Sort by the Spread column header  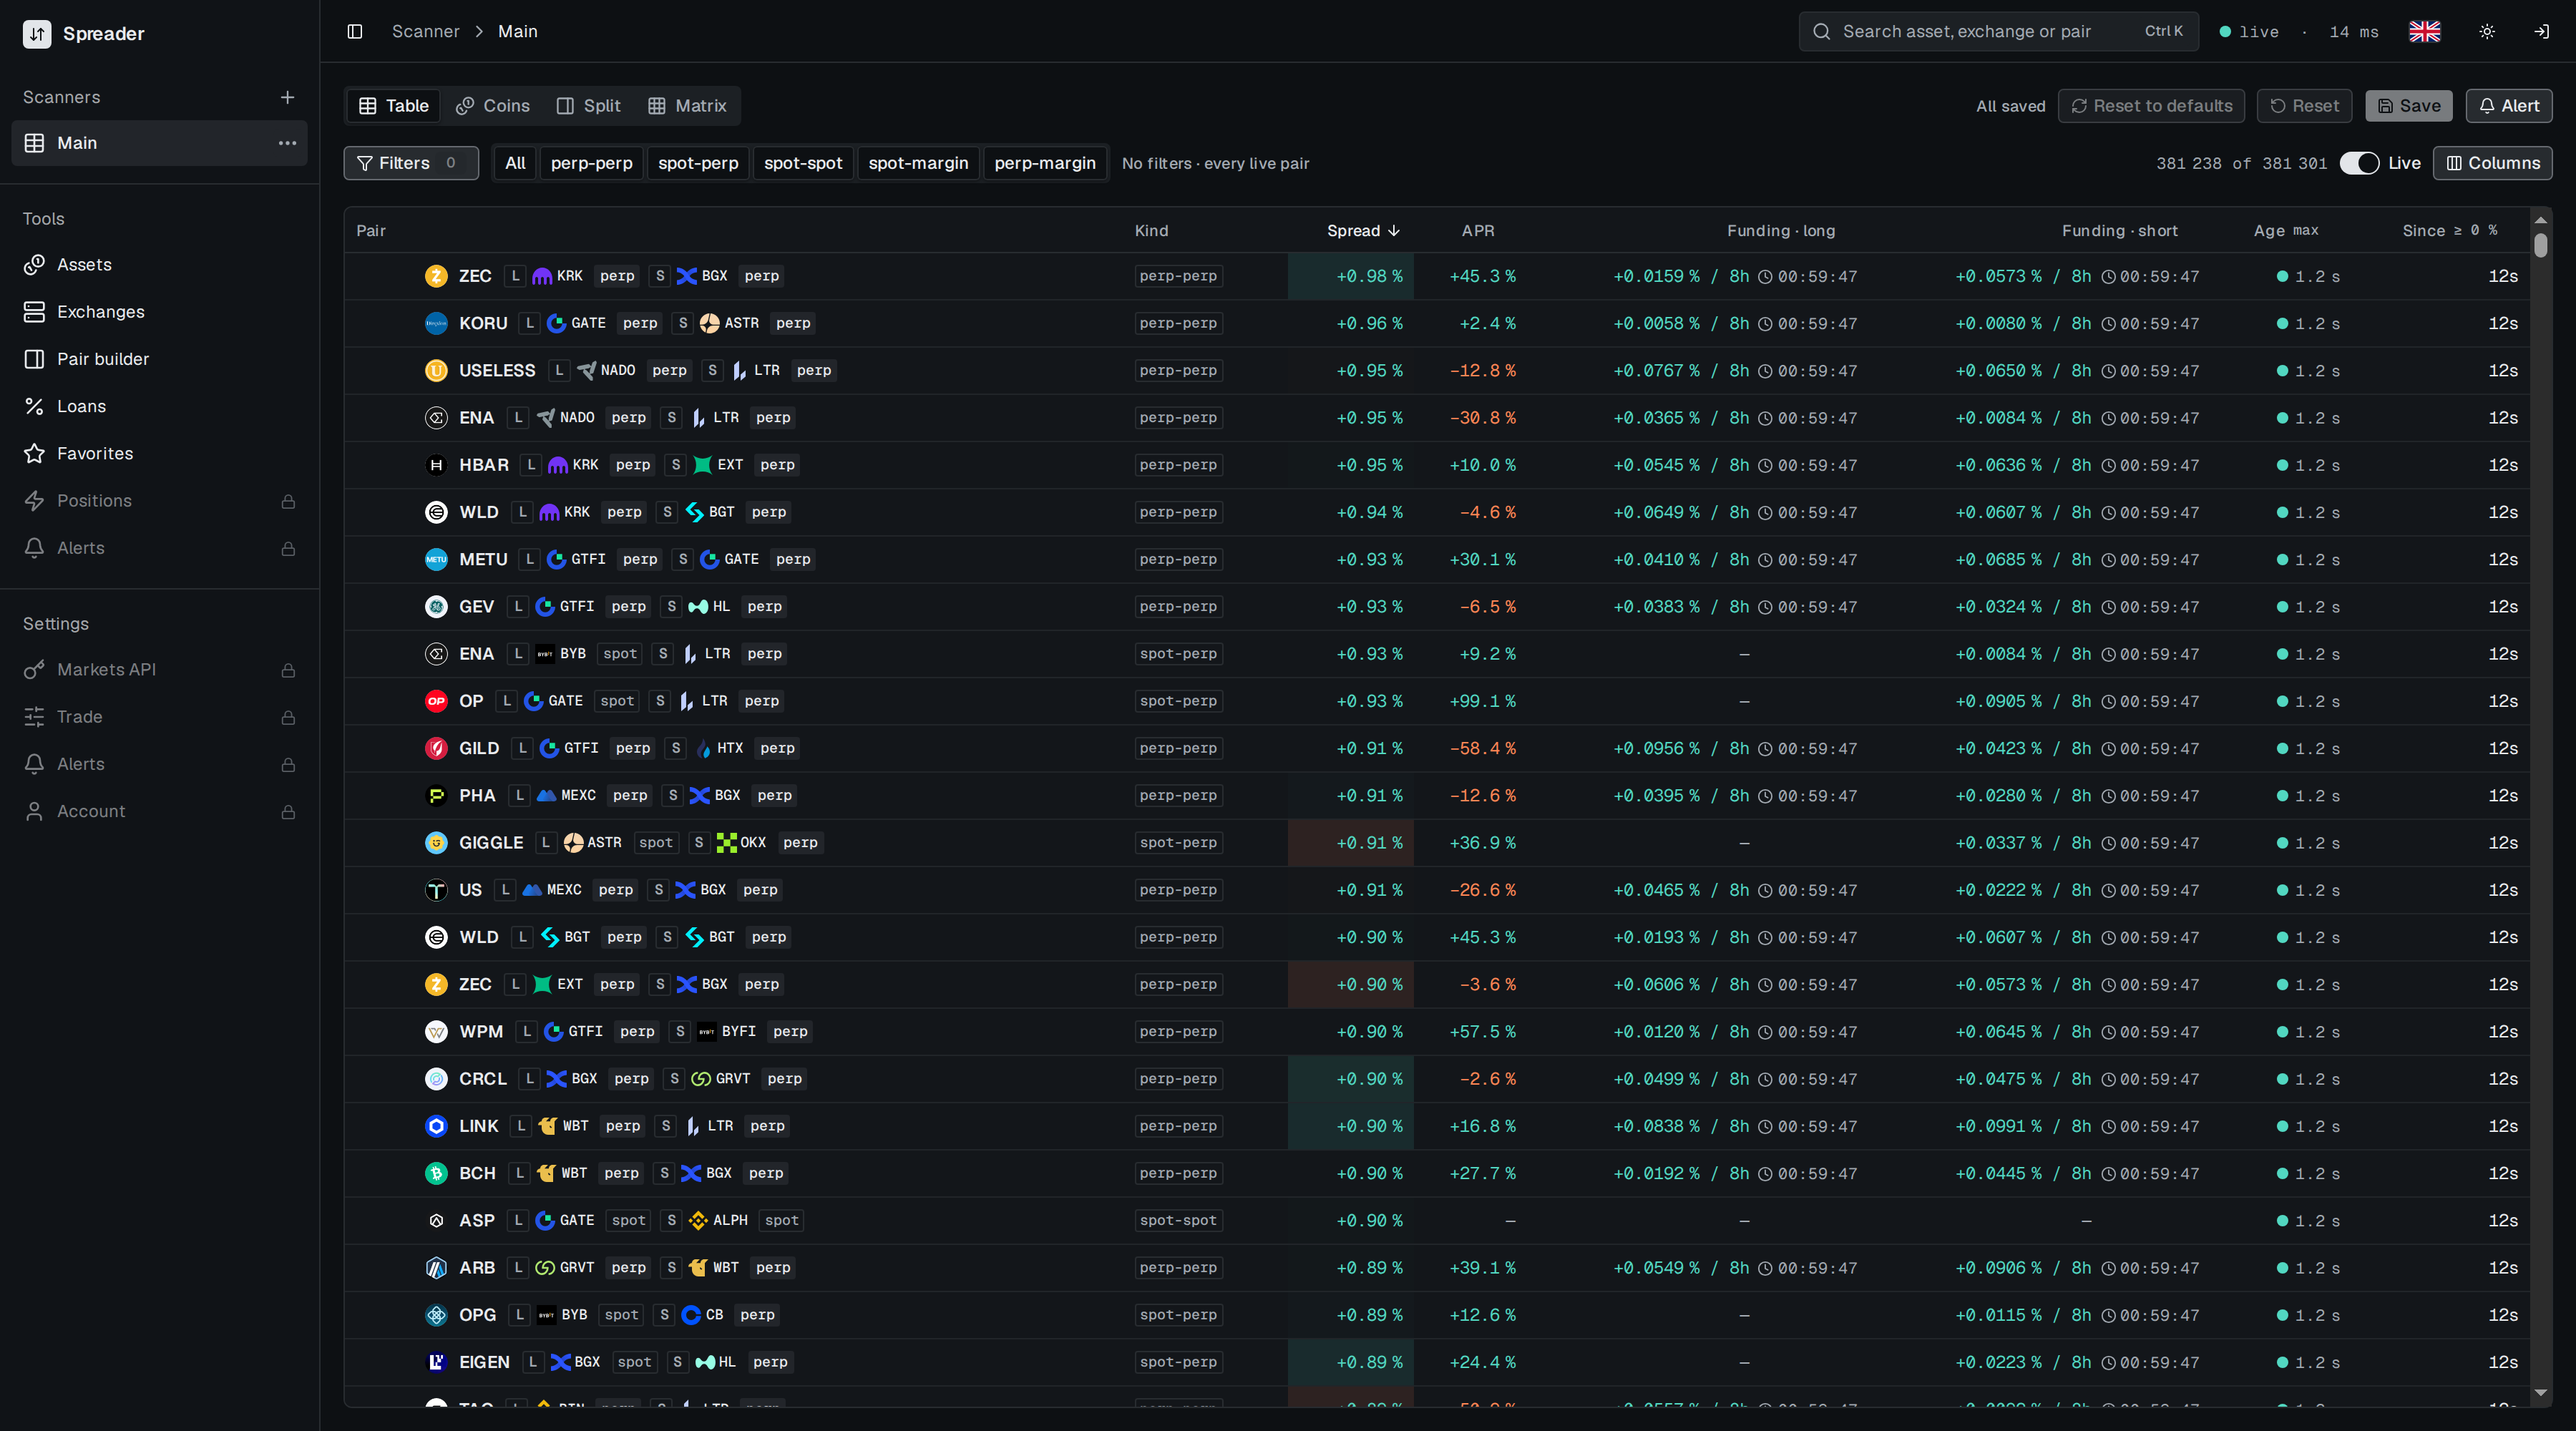1363,230
